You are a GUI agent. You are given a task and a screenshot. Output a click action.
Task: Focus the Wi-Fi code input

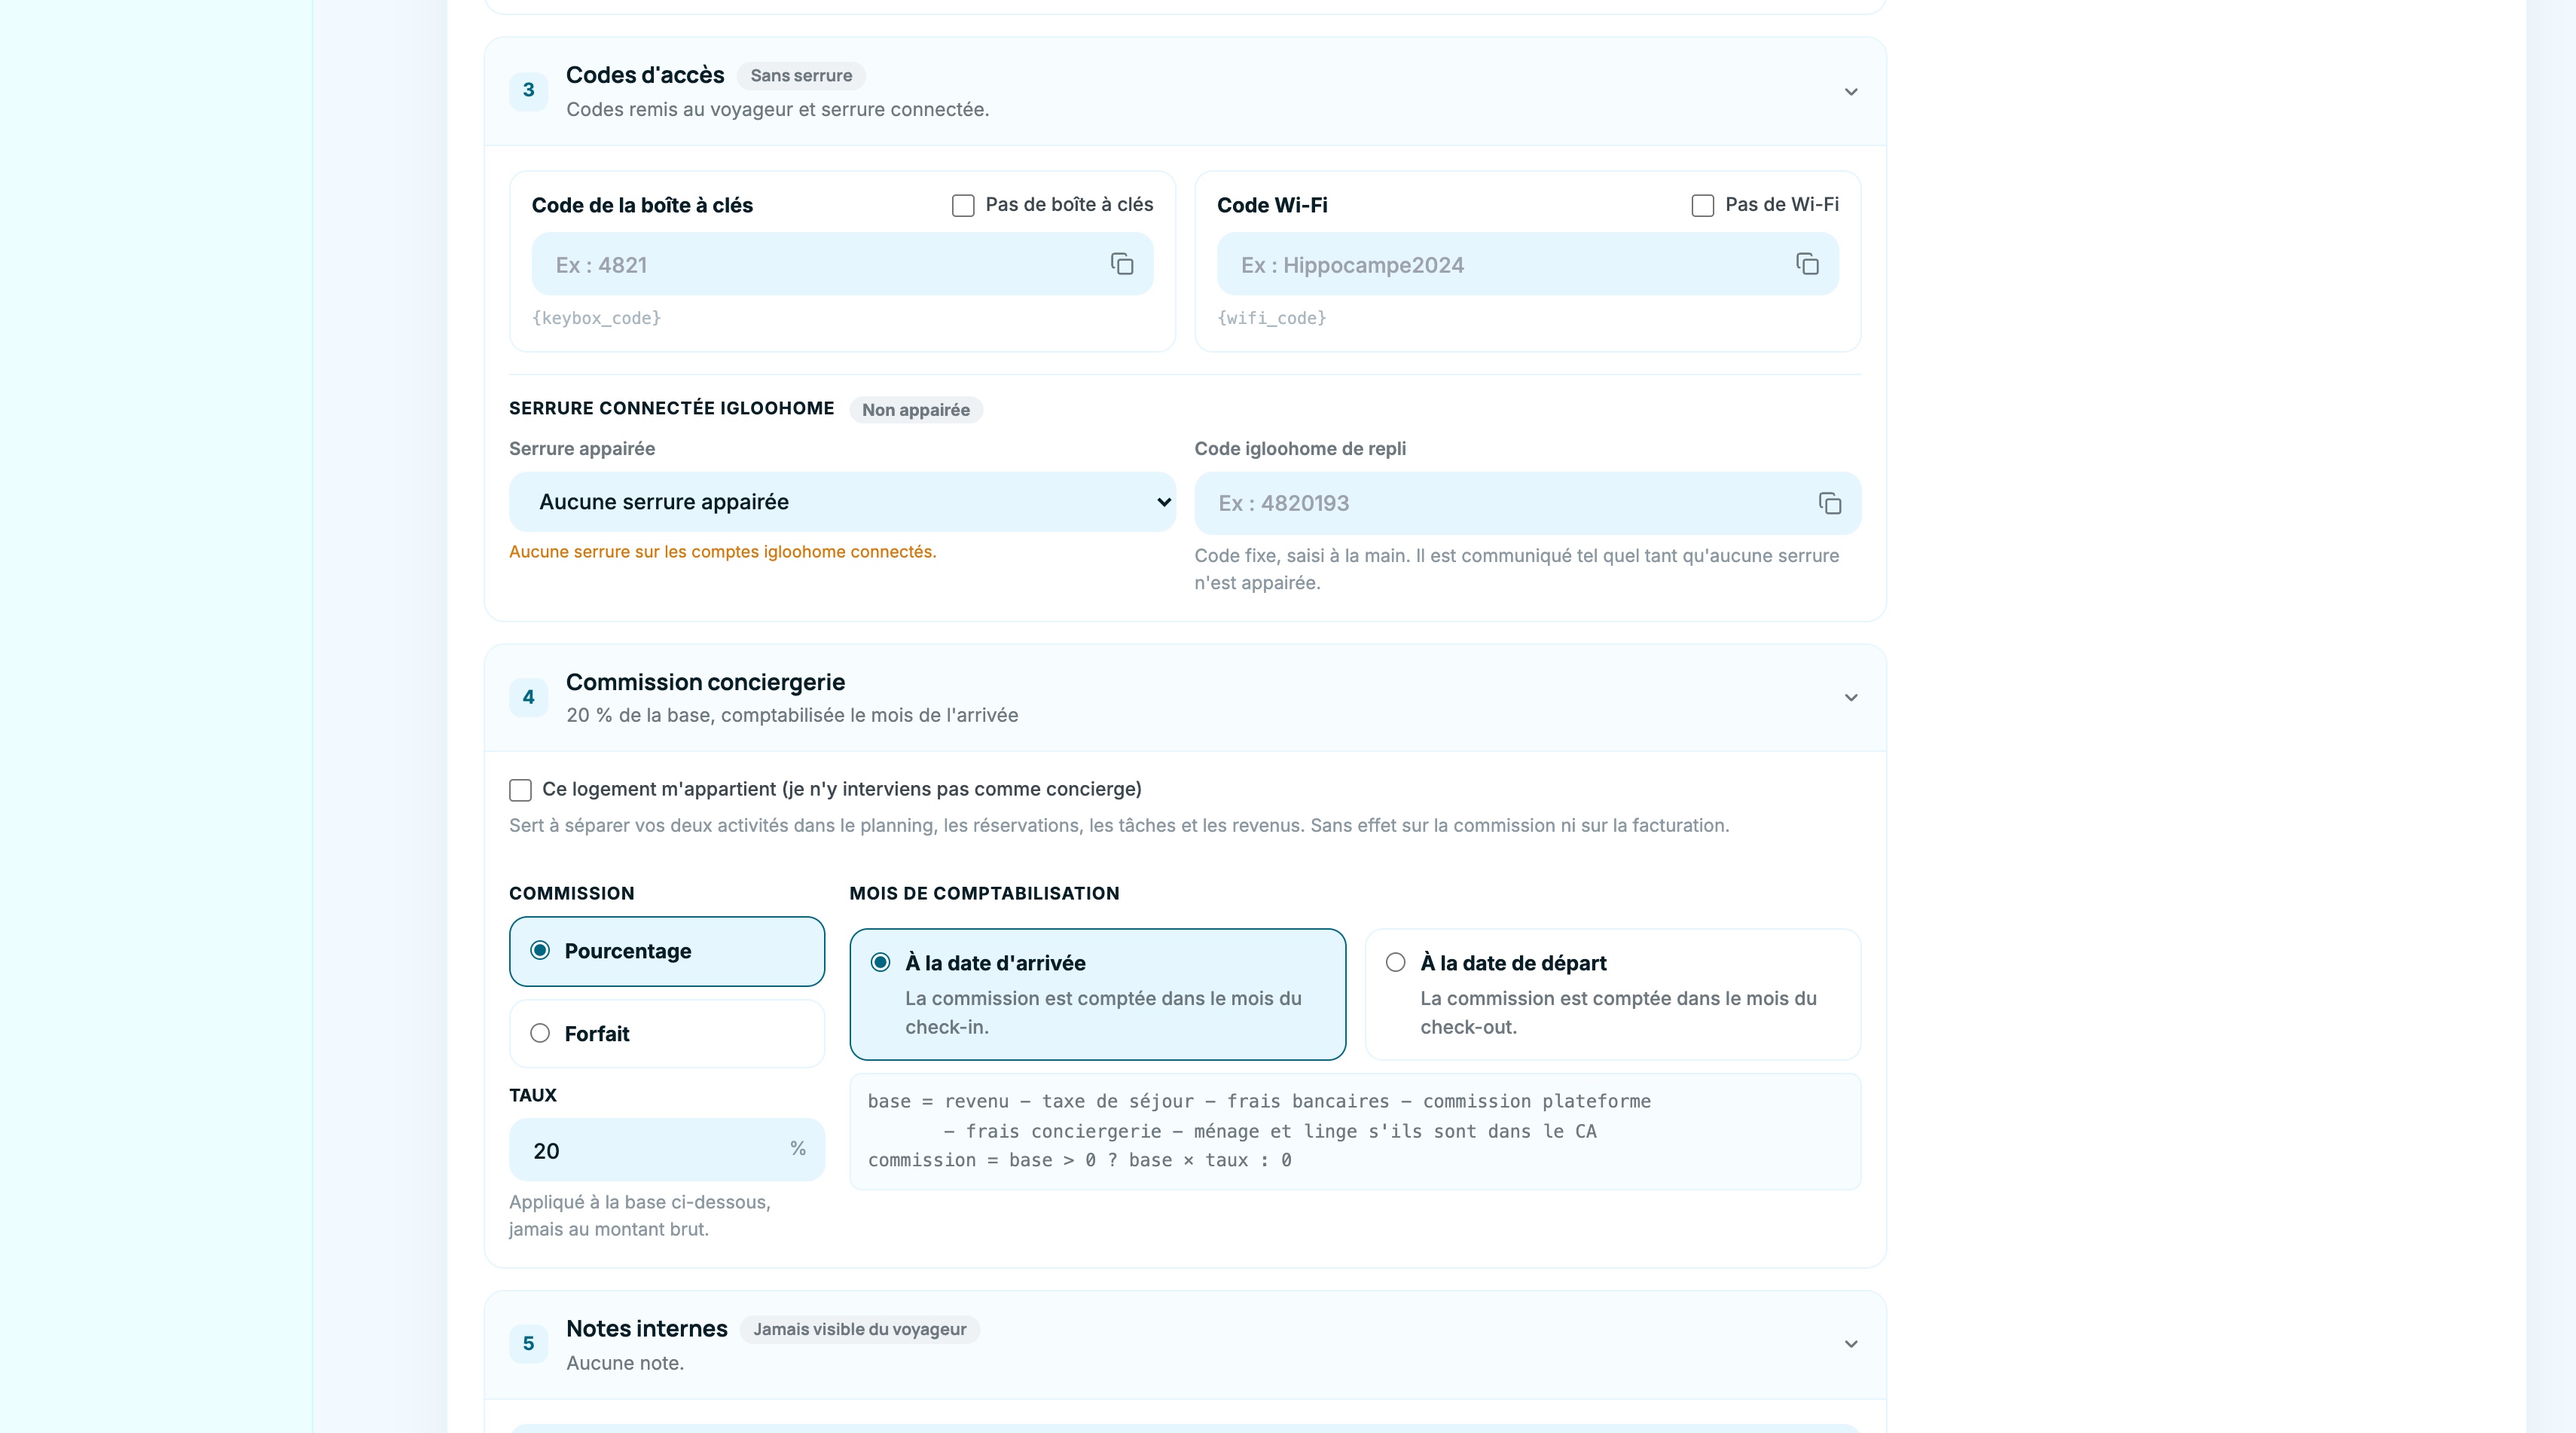pyautogui.click(x=1527, y=264)
